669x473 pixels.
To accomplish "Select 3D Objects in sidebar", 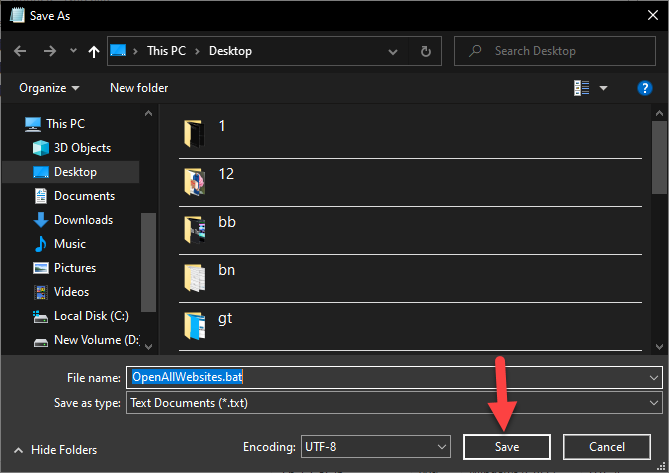I will tap(83, 148).
